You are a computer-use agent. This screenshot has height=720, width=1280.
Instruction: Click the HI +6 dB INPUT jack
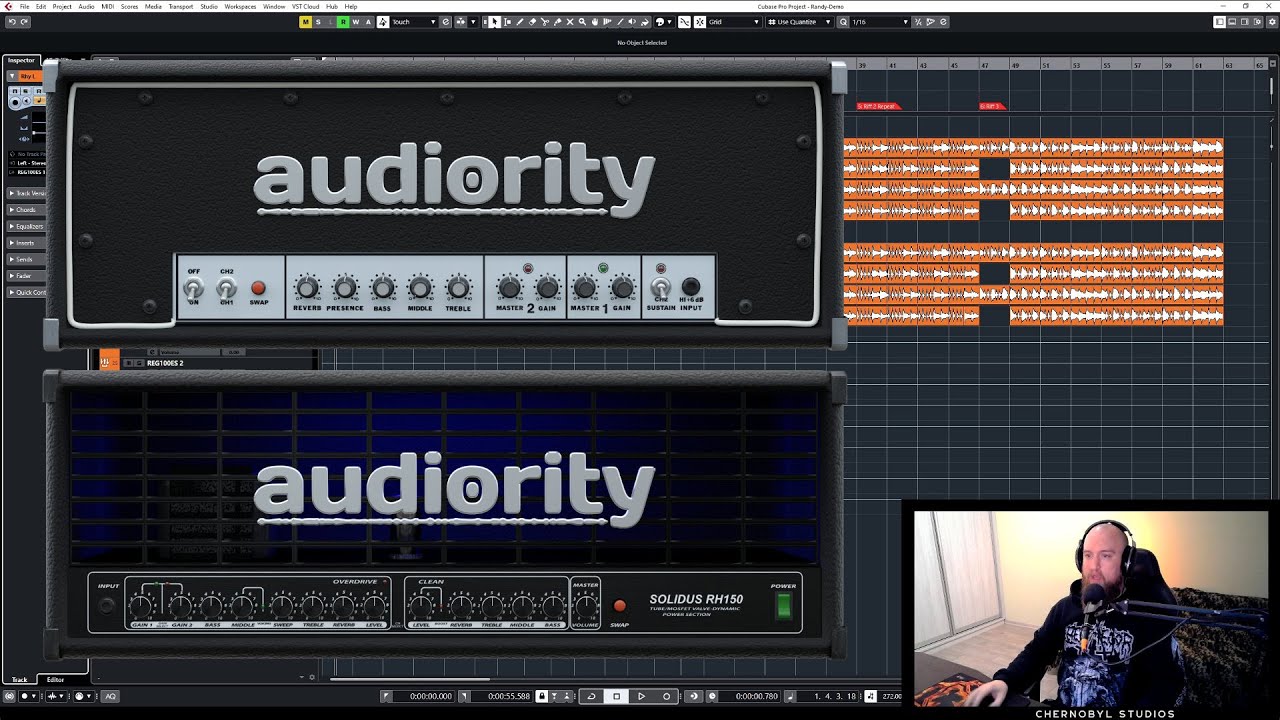(x=690, y=287)
